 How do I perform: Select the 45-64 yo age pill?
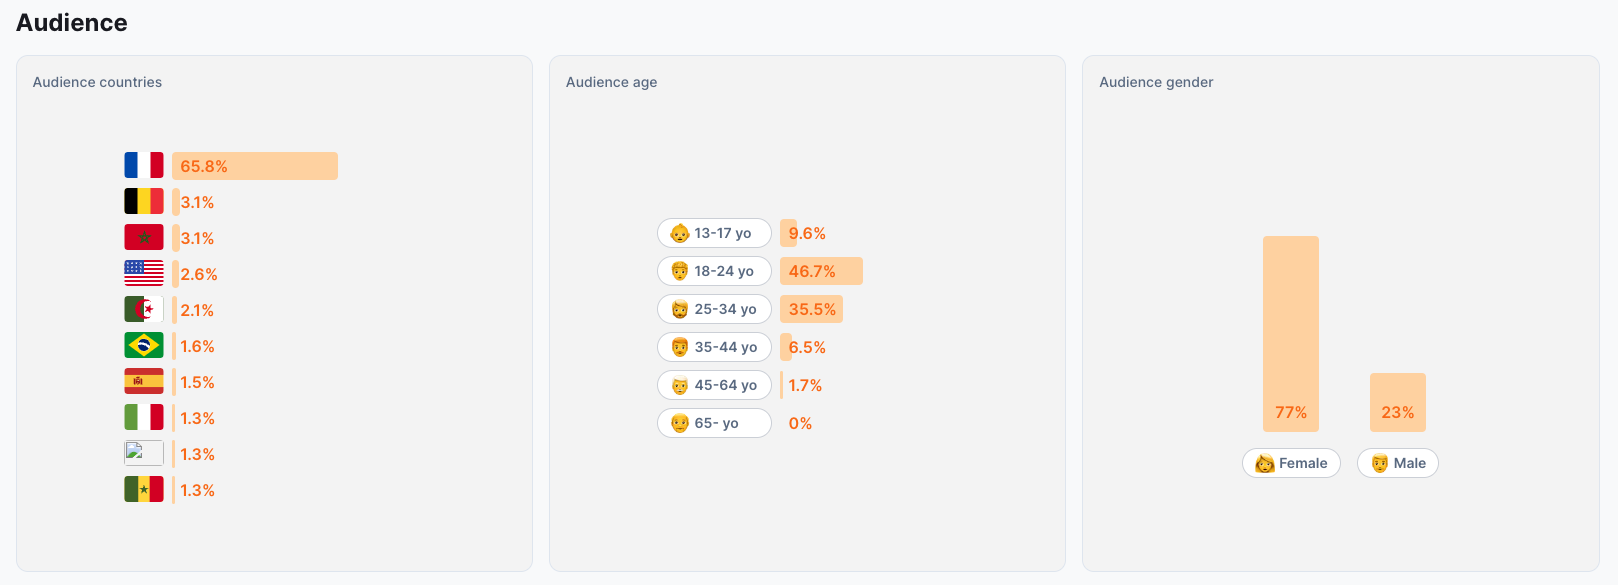[714, 385]
